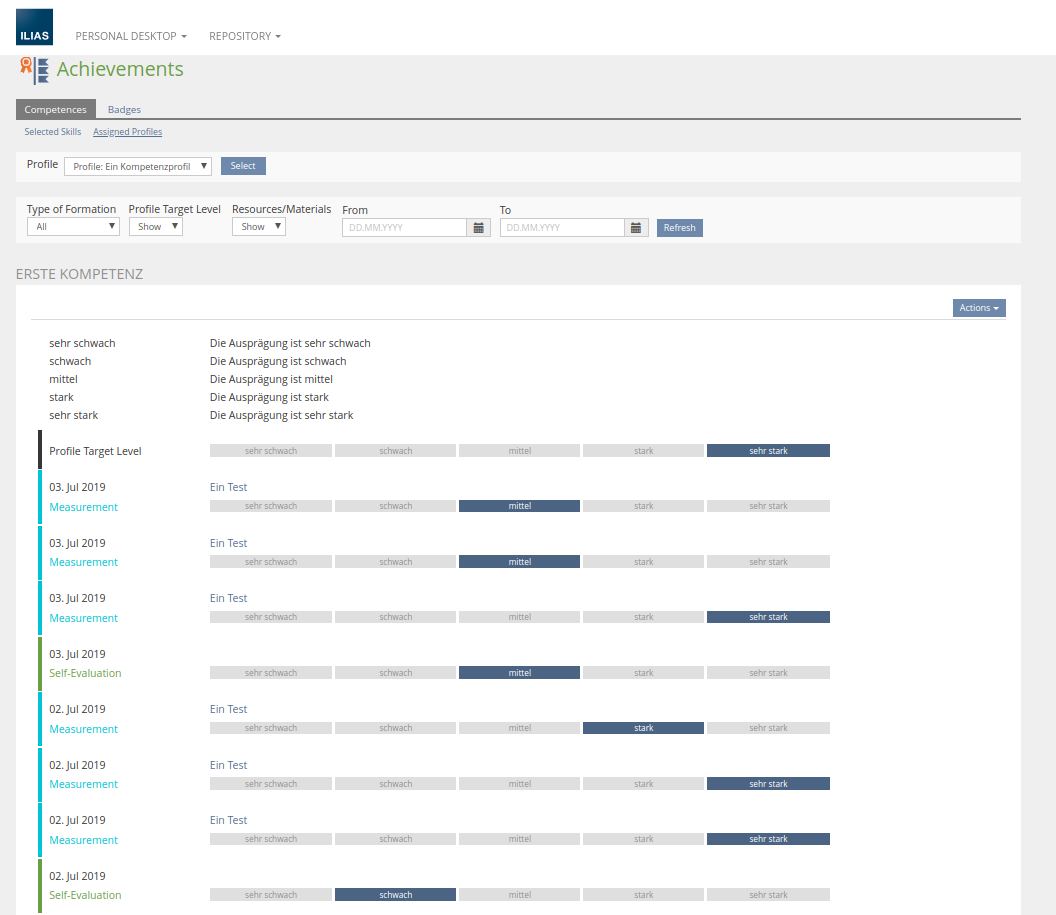Open the To date calendar picker

click(637, 228)
